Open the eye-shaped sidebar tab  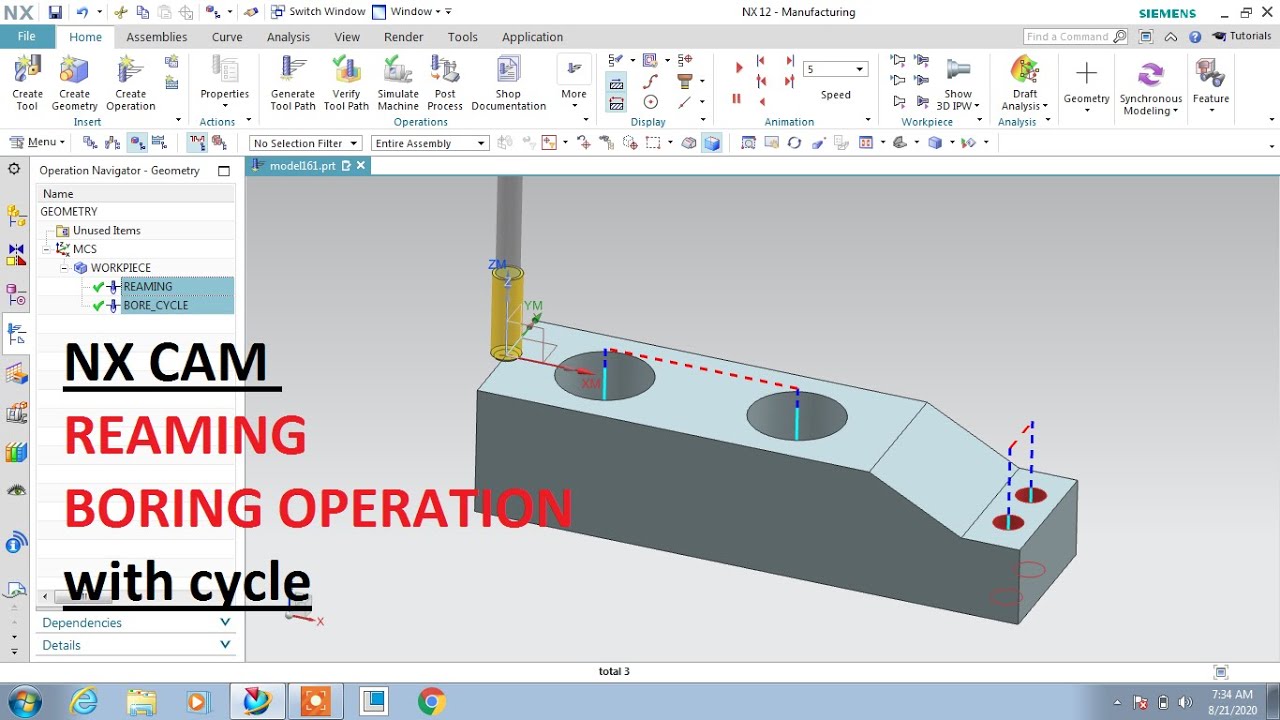(x=16, y=490)
